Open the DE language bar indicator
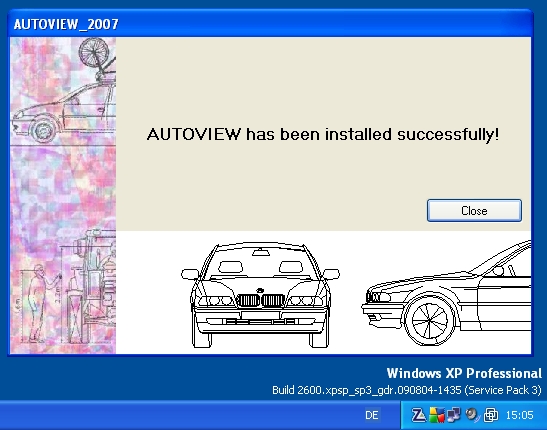 point(372,415)
